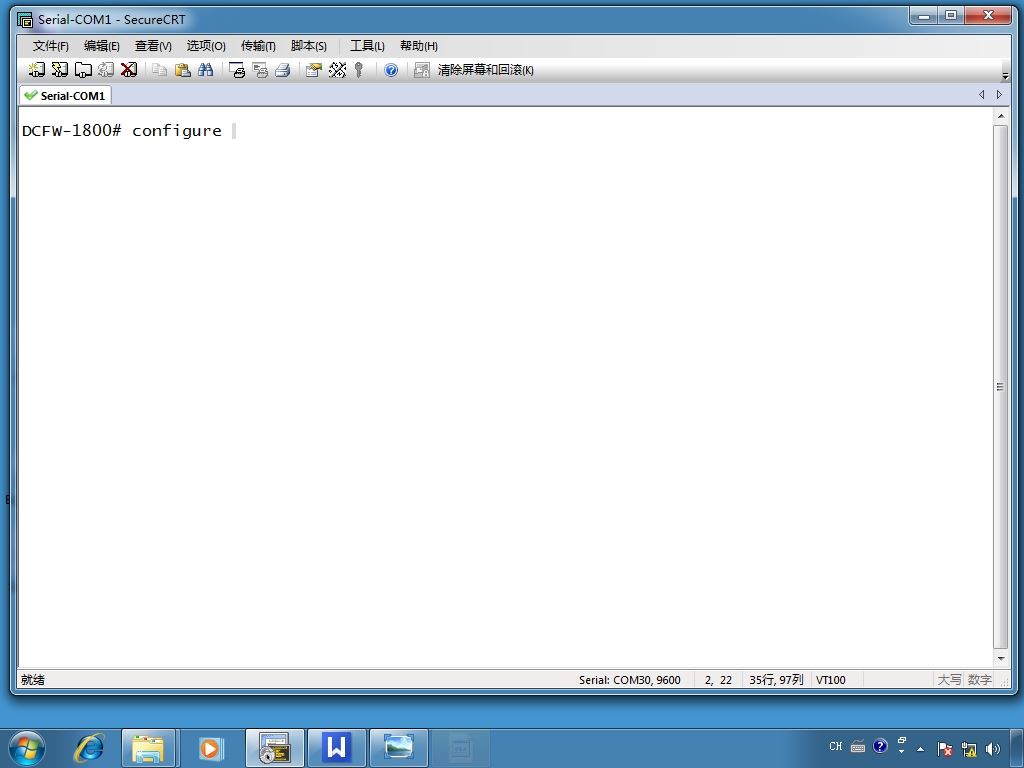
Task: Click the CH input language indicator
Action: [836, 746]
